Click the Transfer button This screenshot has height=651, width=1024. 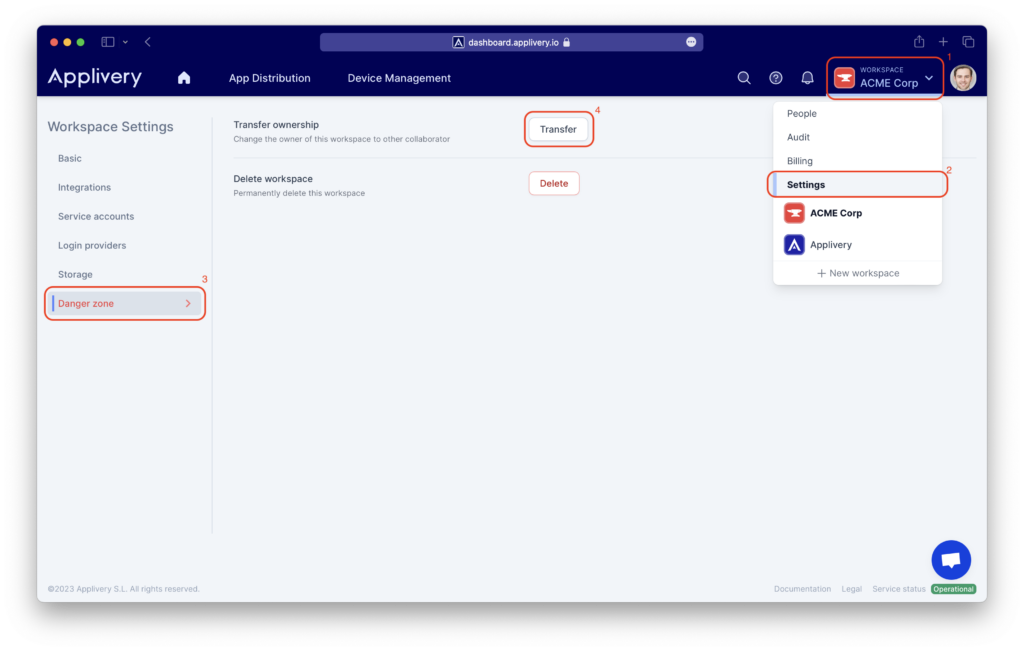pyautogui.click(x=558, y=129)
